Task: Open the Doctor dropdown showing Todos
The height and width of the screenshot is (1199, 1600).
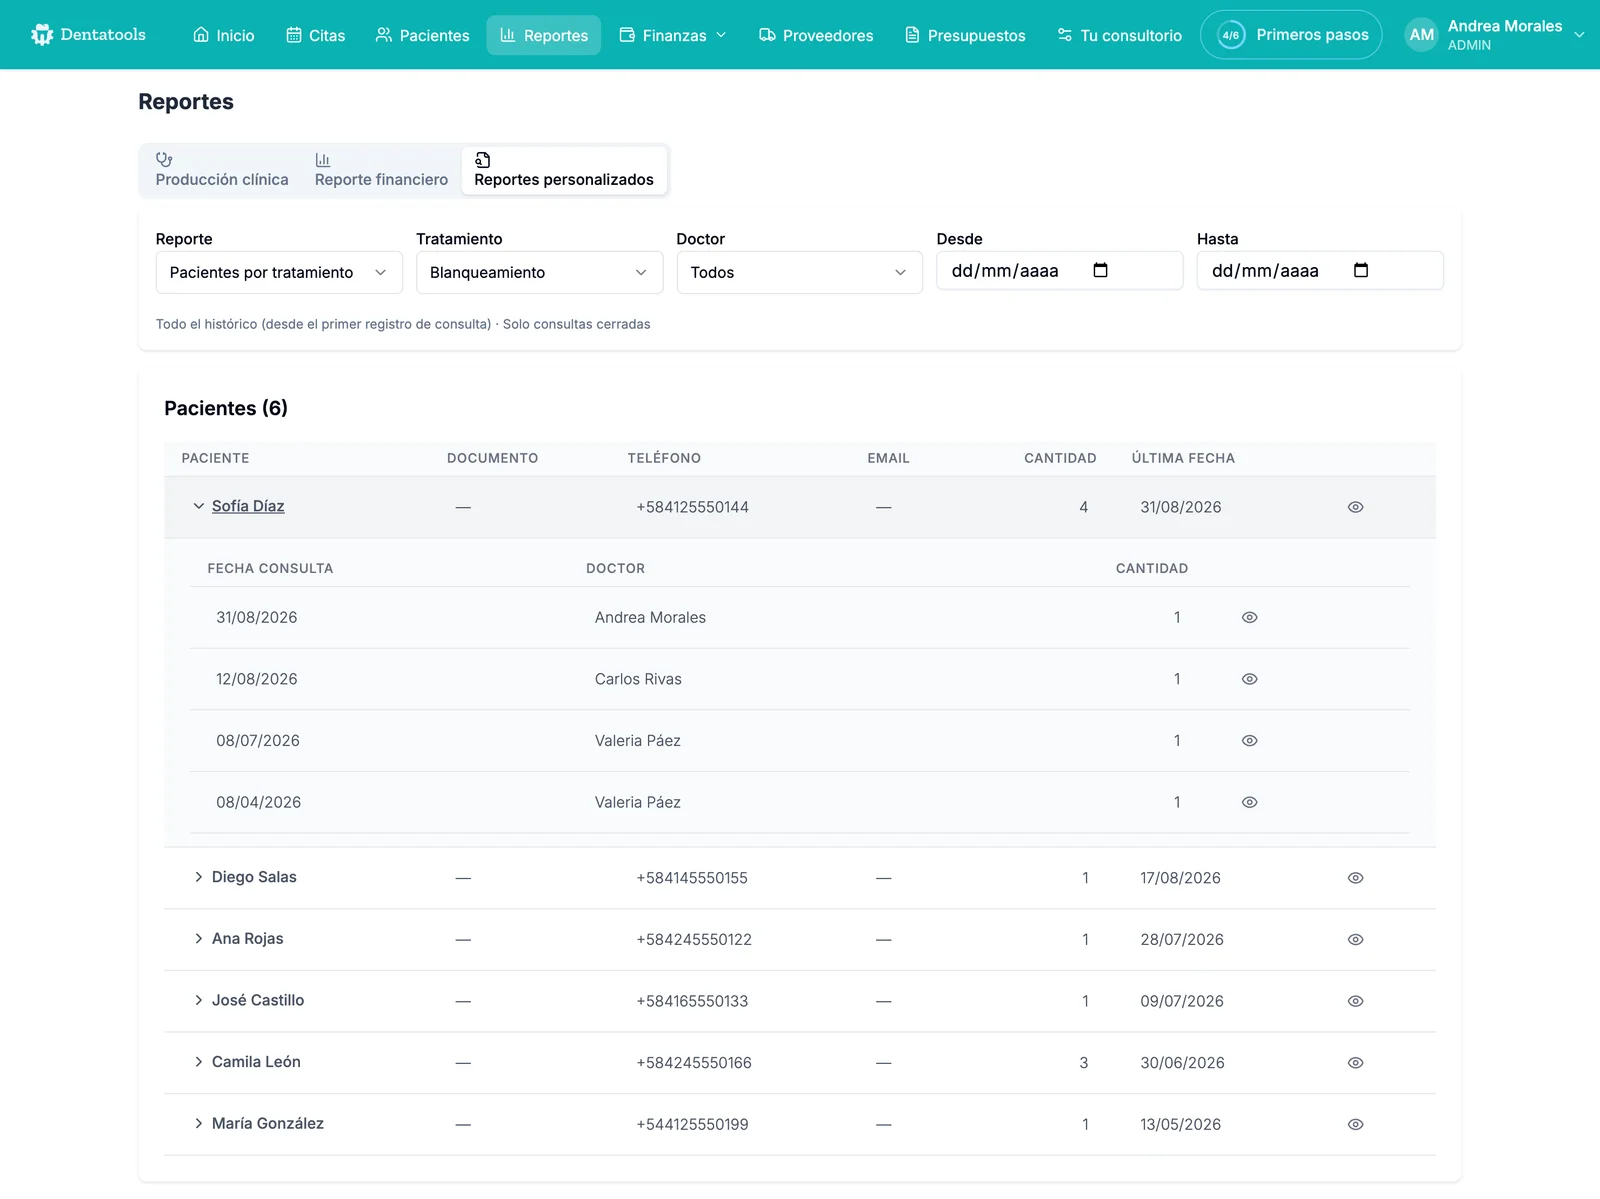Action: pyautogui.click(x=799, y=272)
